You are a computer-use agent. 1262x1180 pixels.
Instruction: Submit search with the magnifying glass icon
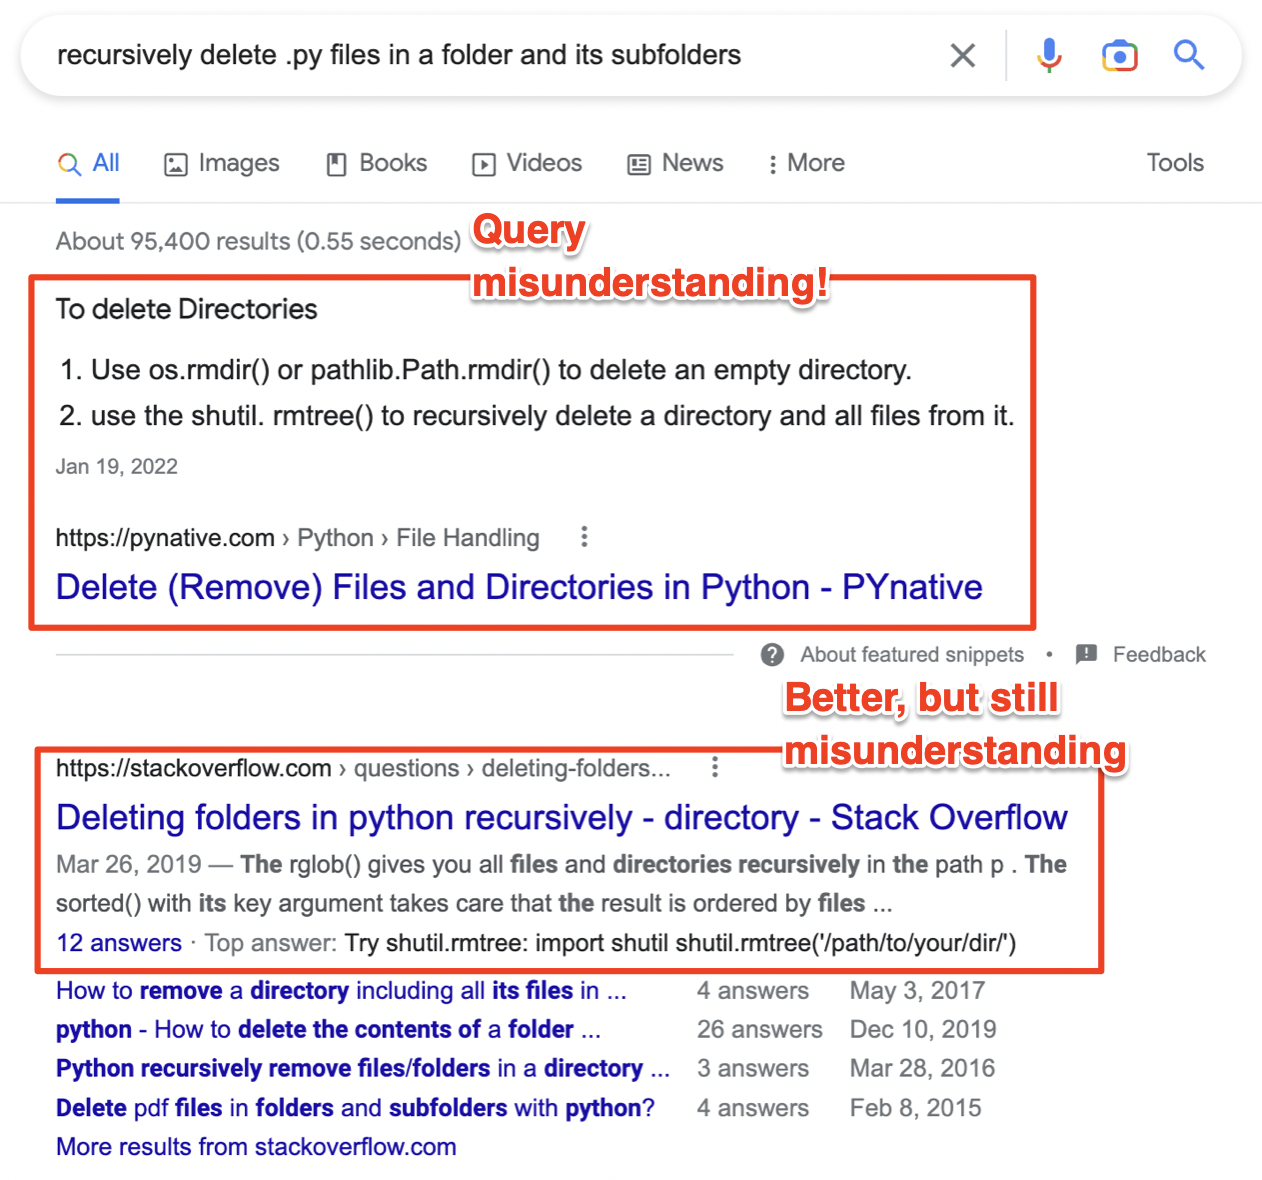(1188, 55)
